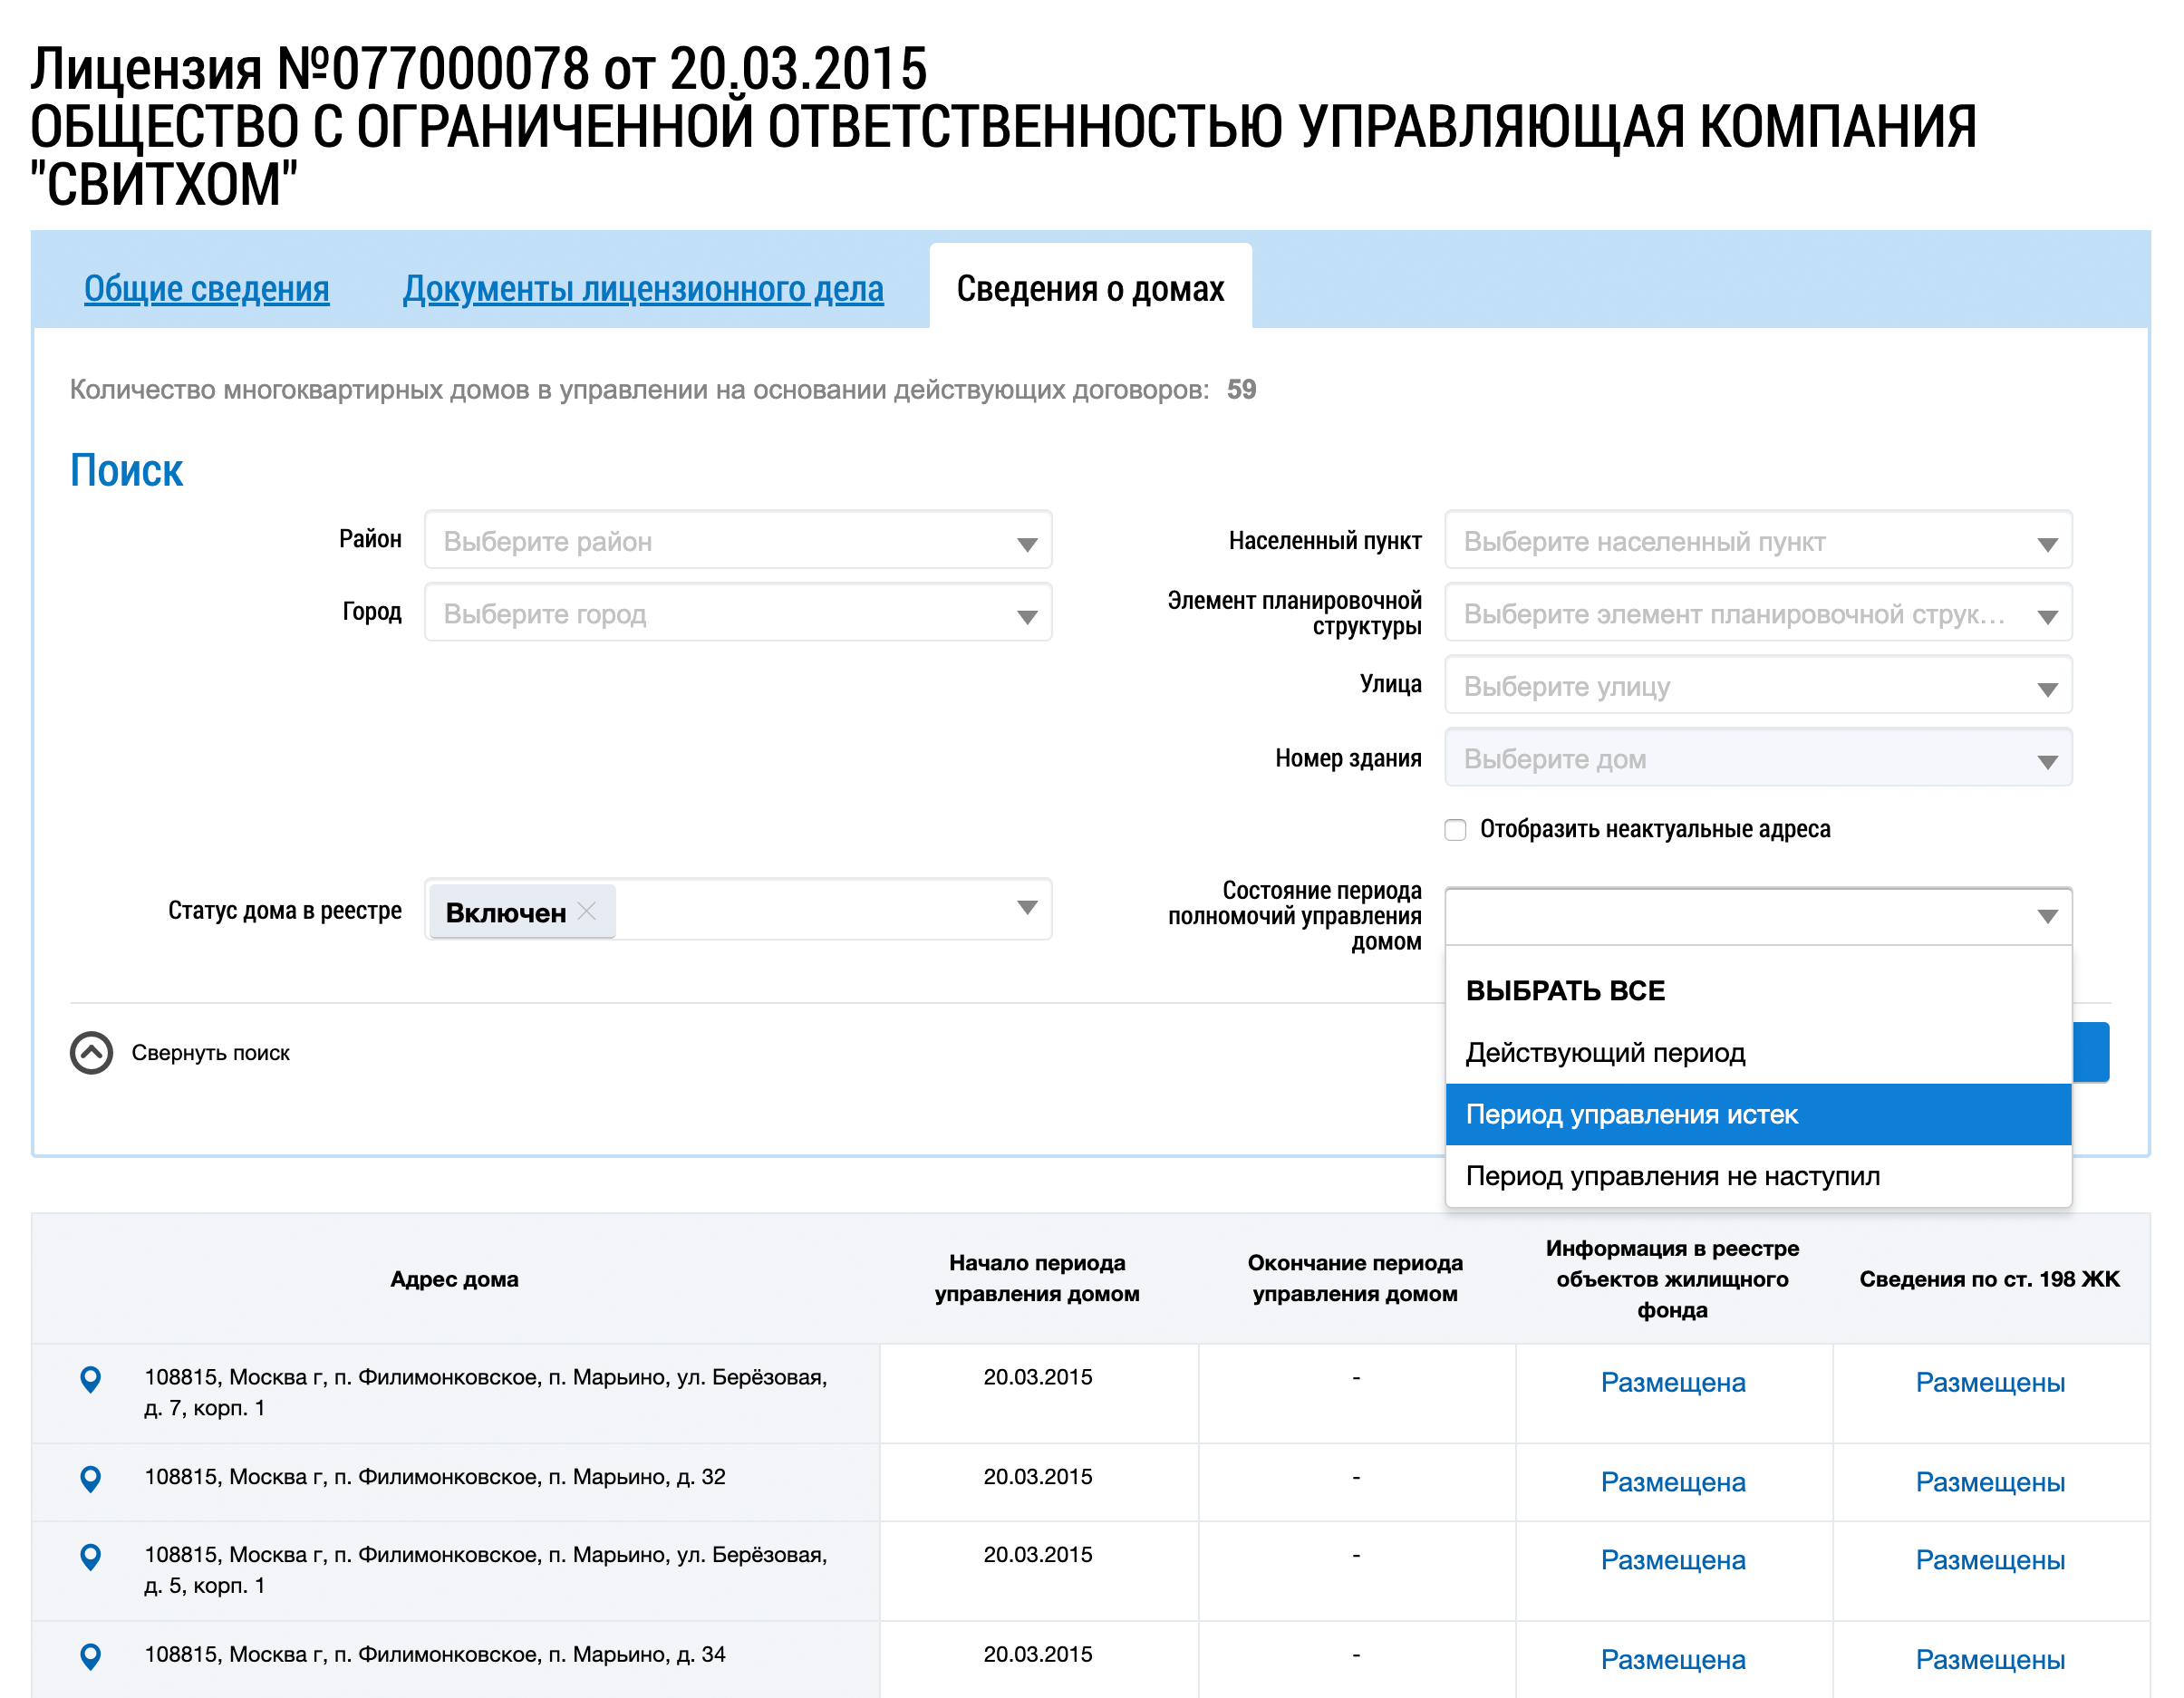
Task: Click the Свернуть поиск label
Action: pyautogui.click(x=211, y=1053)
